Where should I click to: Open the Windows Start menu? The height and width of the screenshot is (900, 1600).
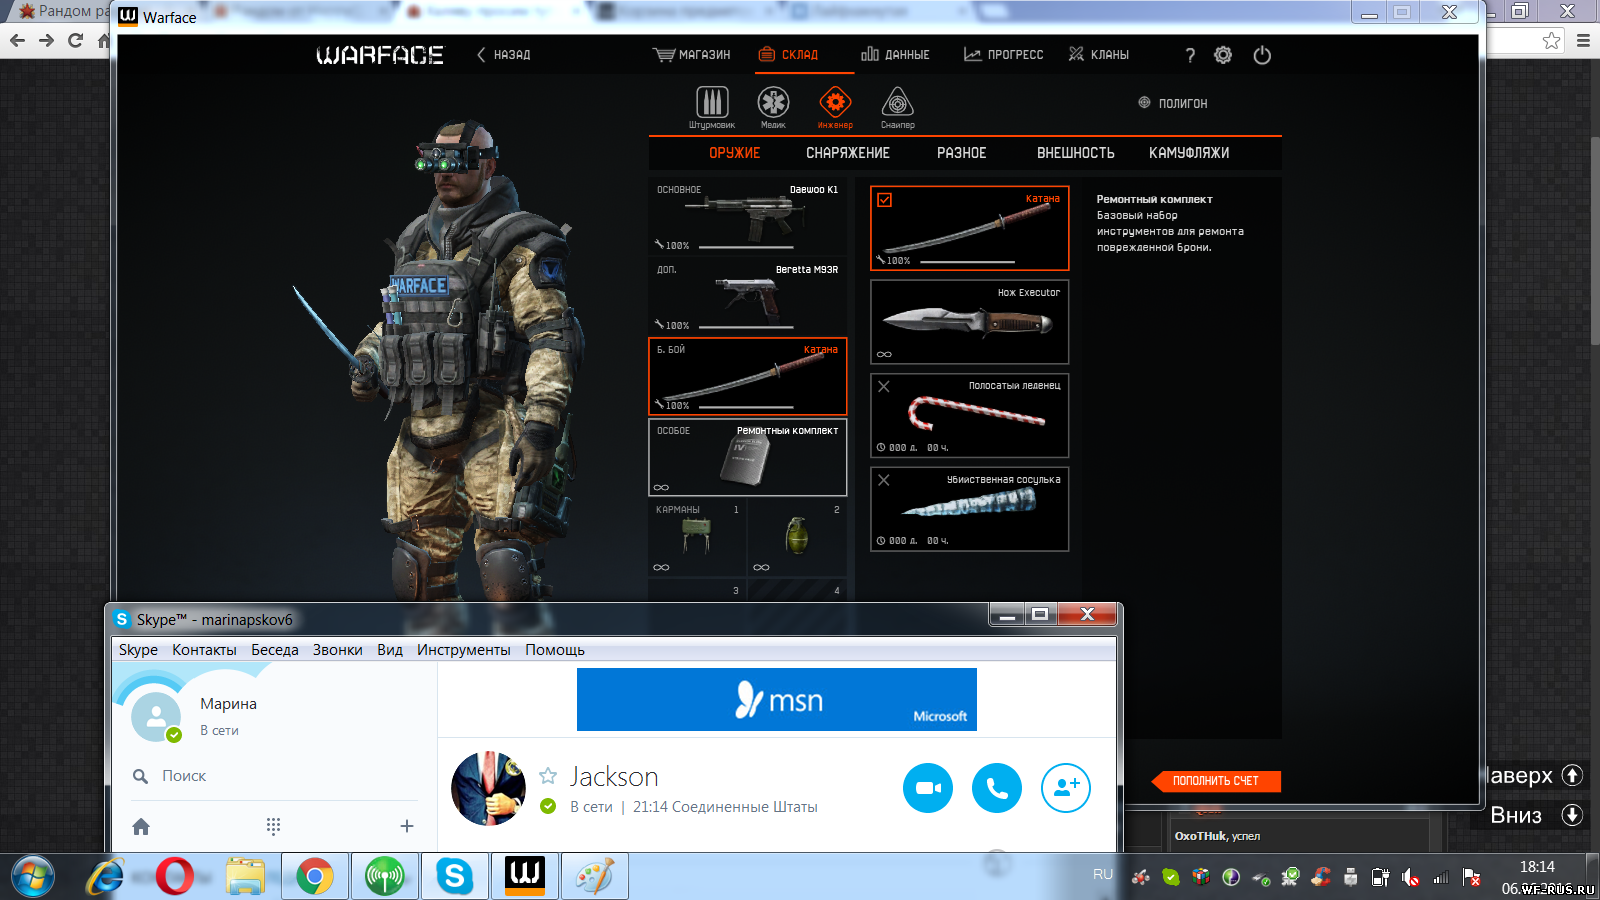click(33, 877)
